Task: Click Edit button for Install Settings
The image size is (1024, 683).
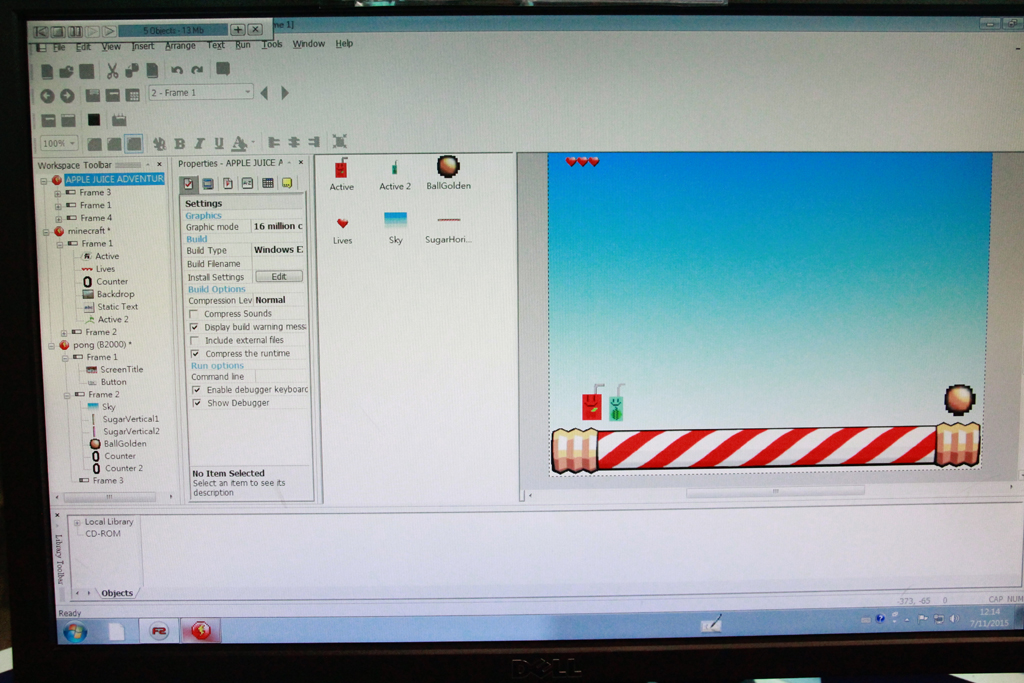Action: click(279, 277)
